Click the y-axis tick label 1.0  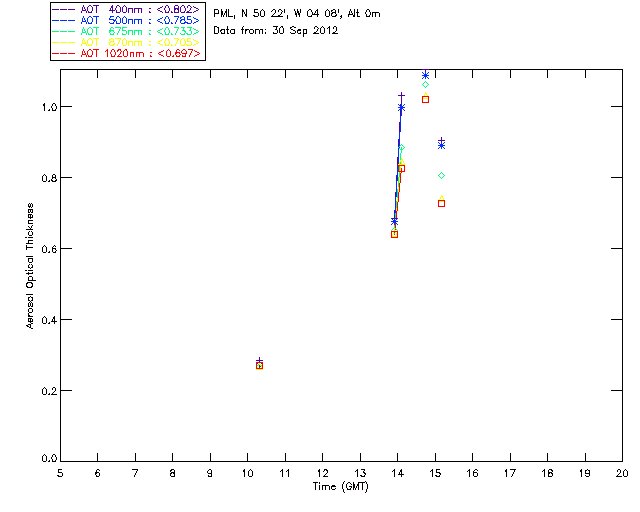click(49, 107)
